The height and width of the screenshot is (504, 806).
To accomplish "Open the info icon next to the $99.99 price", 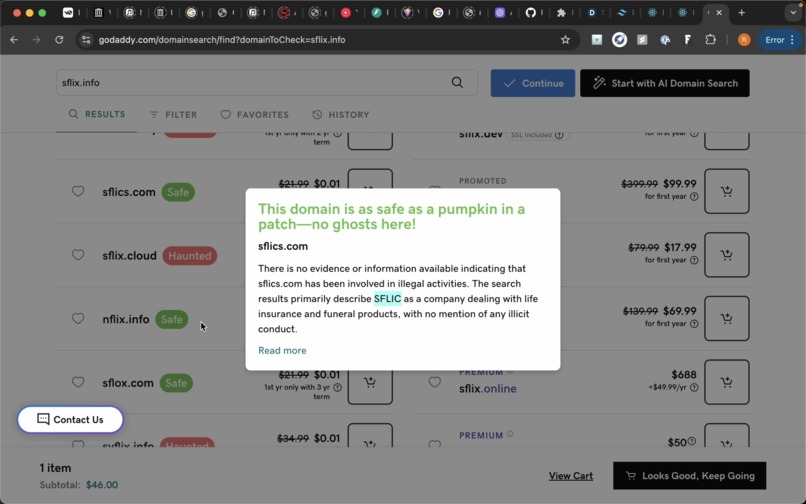I will 694,196.
